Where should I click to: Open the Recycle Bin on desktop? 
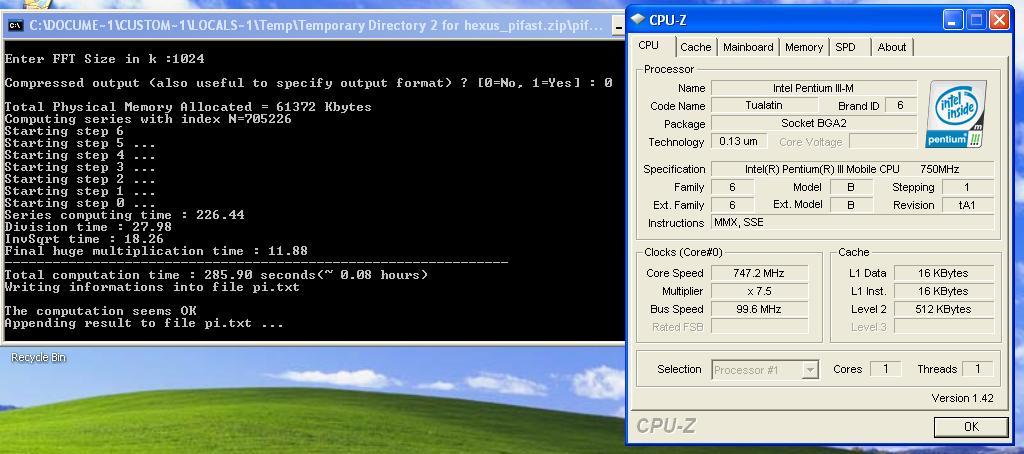39,357
